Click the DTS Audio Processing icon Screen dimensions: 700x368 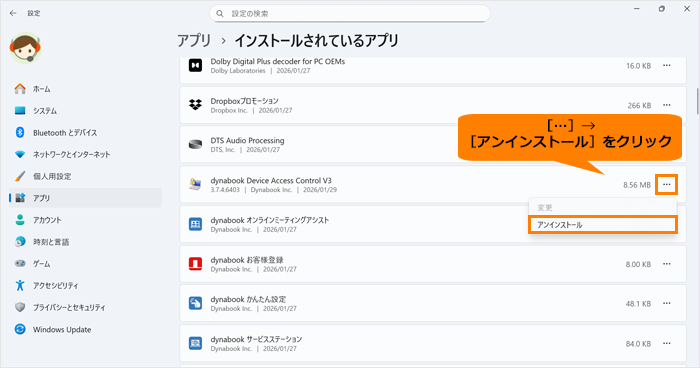point(196,145)
